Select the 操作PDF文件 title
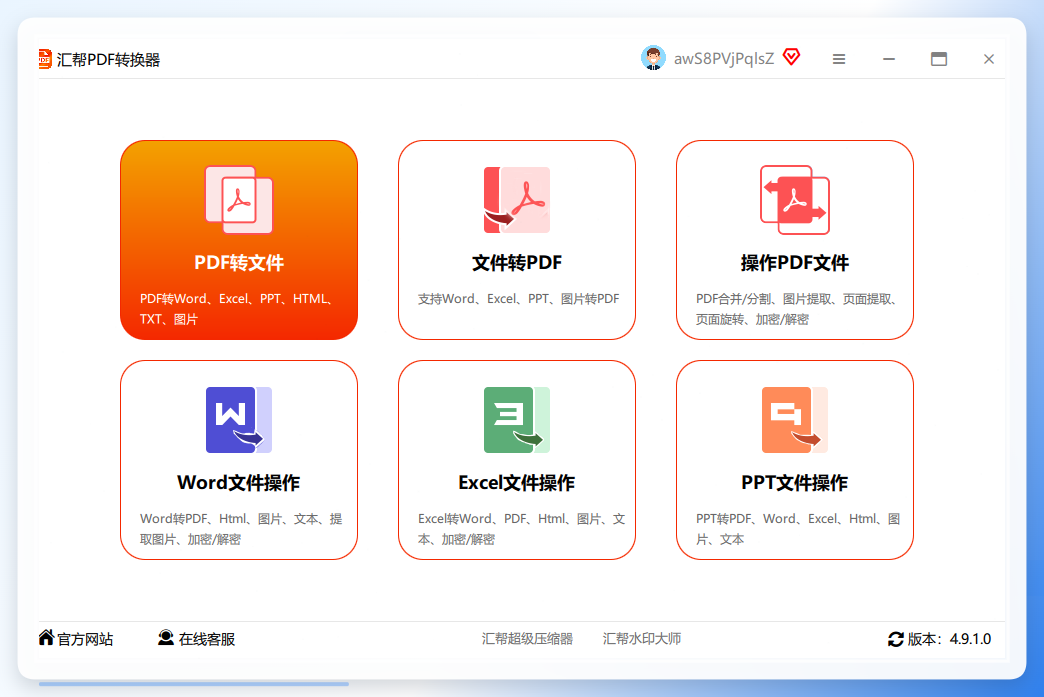 pos(795,263)
